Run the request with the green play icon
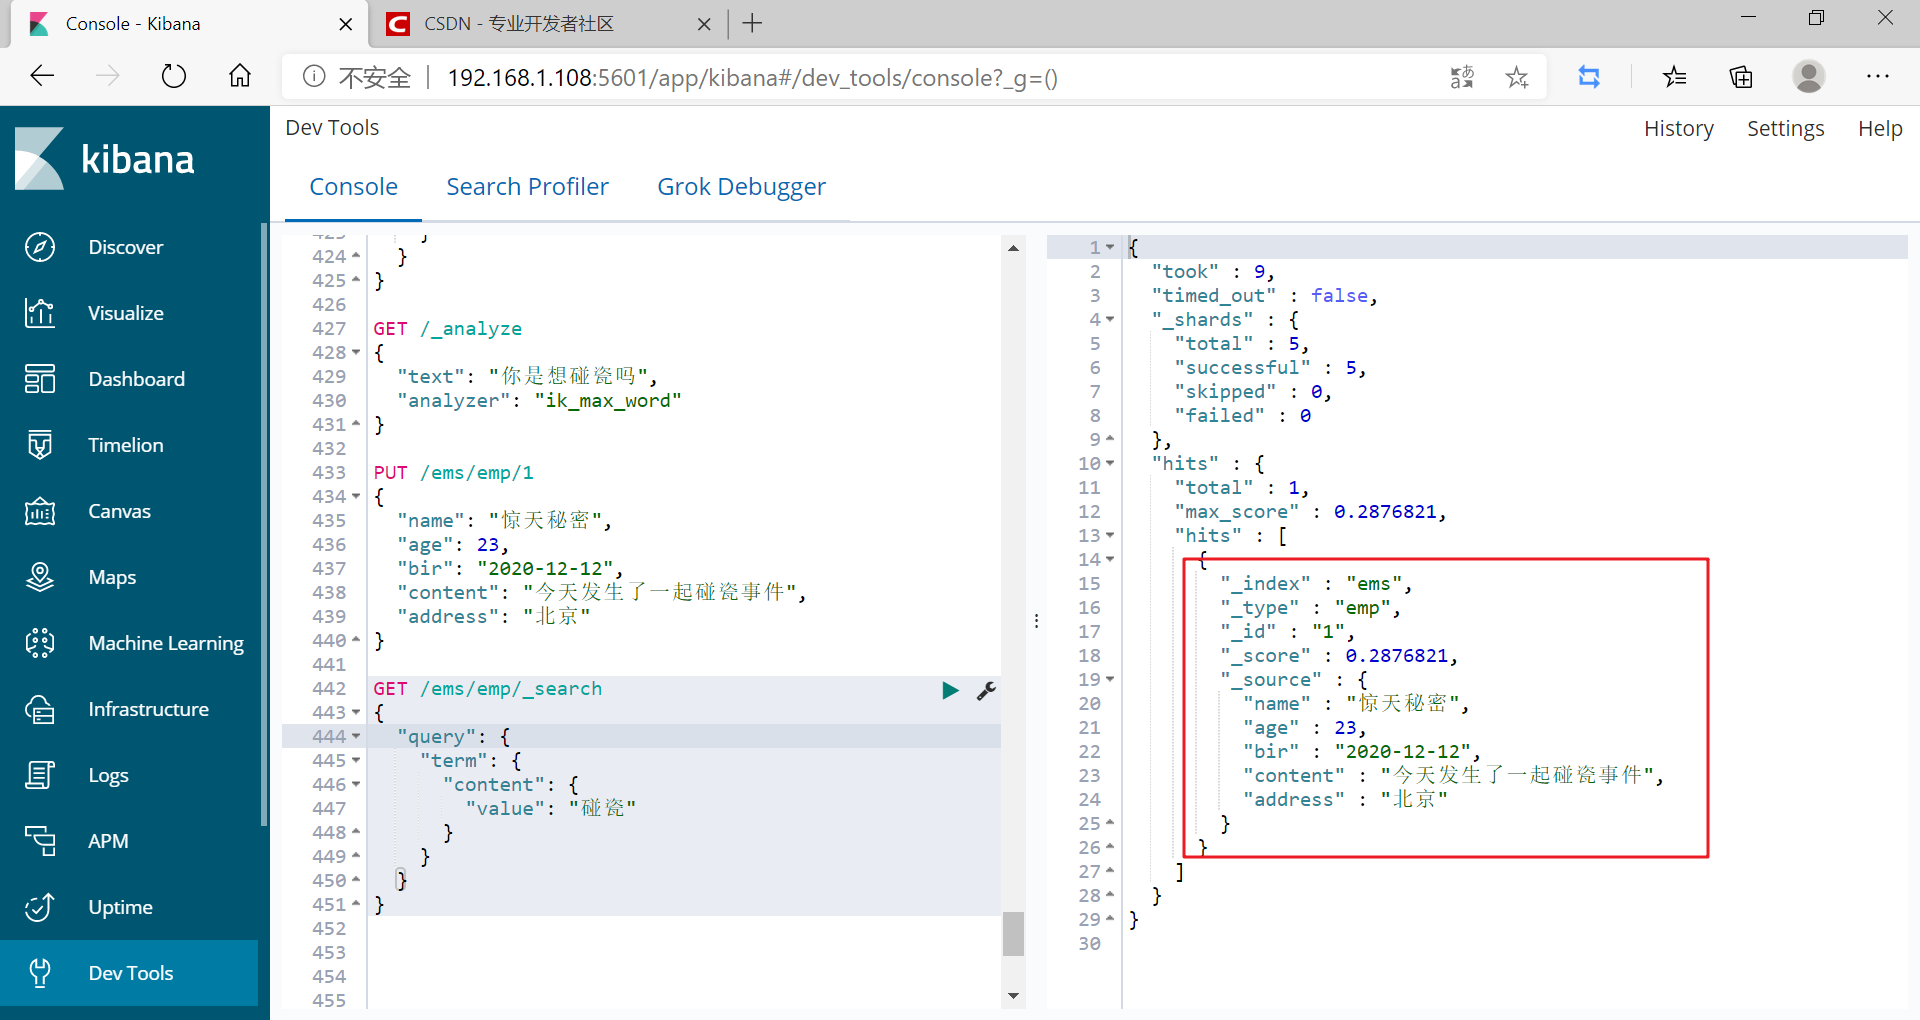Image resolution: width=1920 pixels, height=1020 pixels. [950, 690]
